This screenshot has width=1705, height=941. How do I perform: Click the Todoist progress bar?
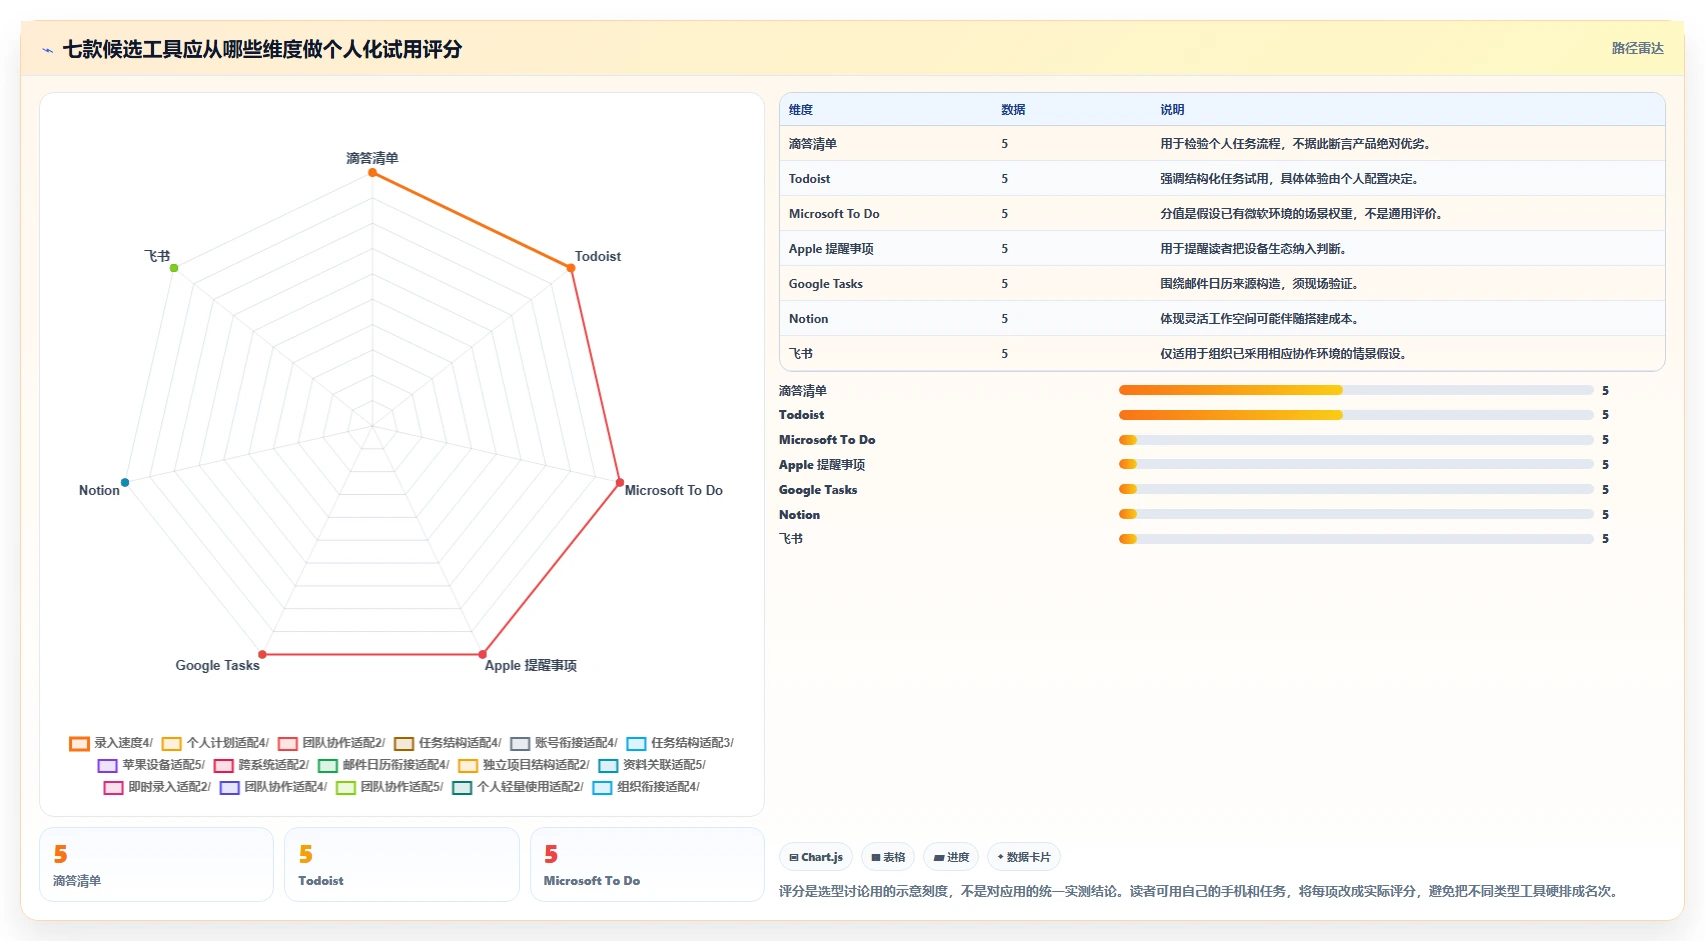coord(1356,415)
